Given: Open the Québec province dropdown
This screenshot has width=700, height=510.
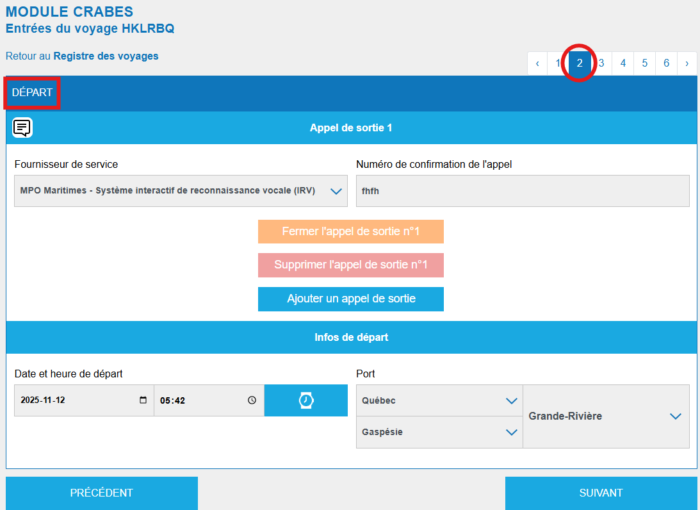Looking at the screenshot, I should tap(511, 401).
